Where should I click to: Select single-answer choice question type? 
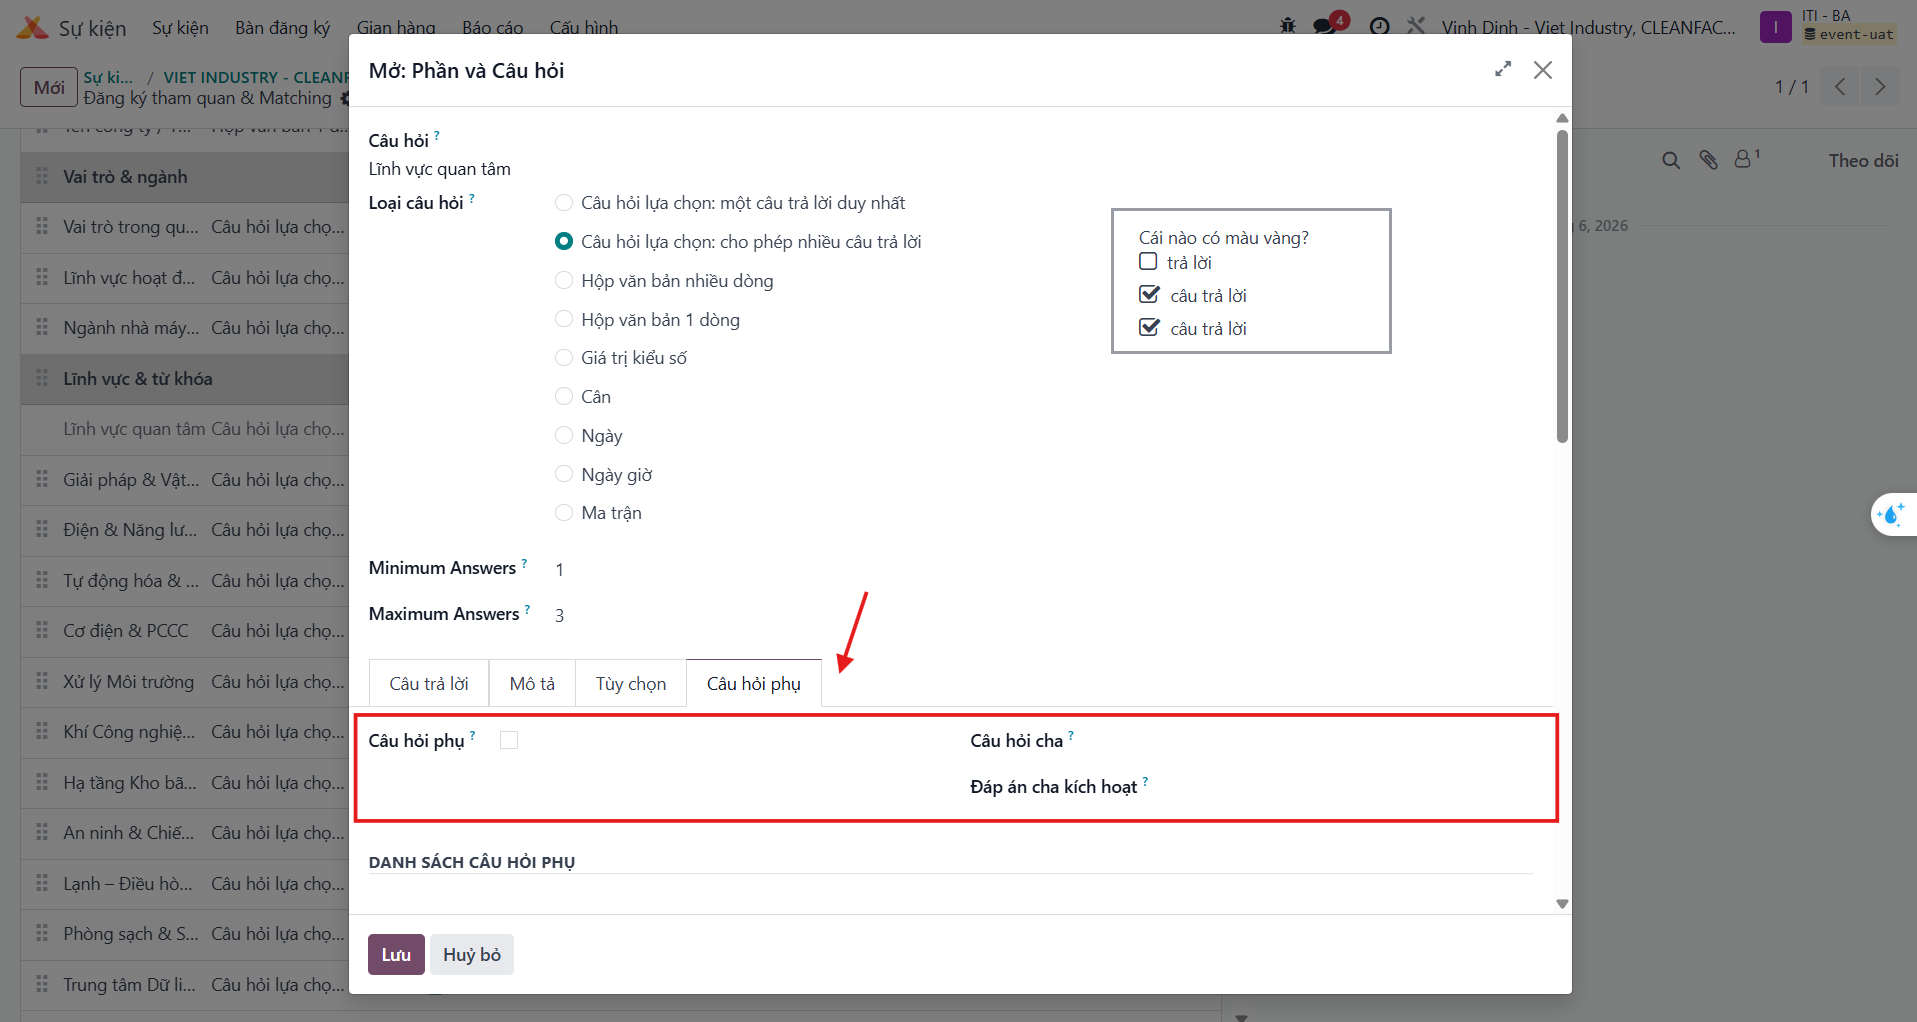point(564,203)
